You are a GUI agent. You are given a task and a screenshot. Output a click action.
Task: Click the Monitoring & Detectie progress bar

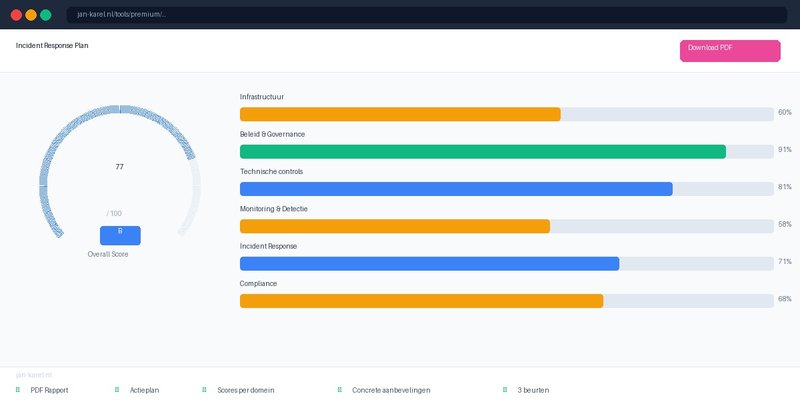click(x=507, y=226)
